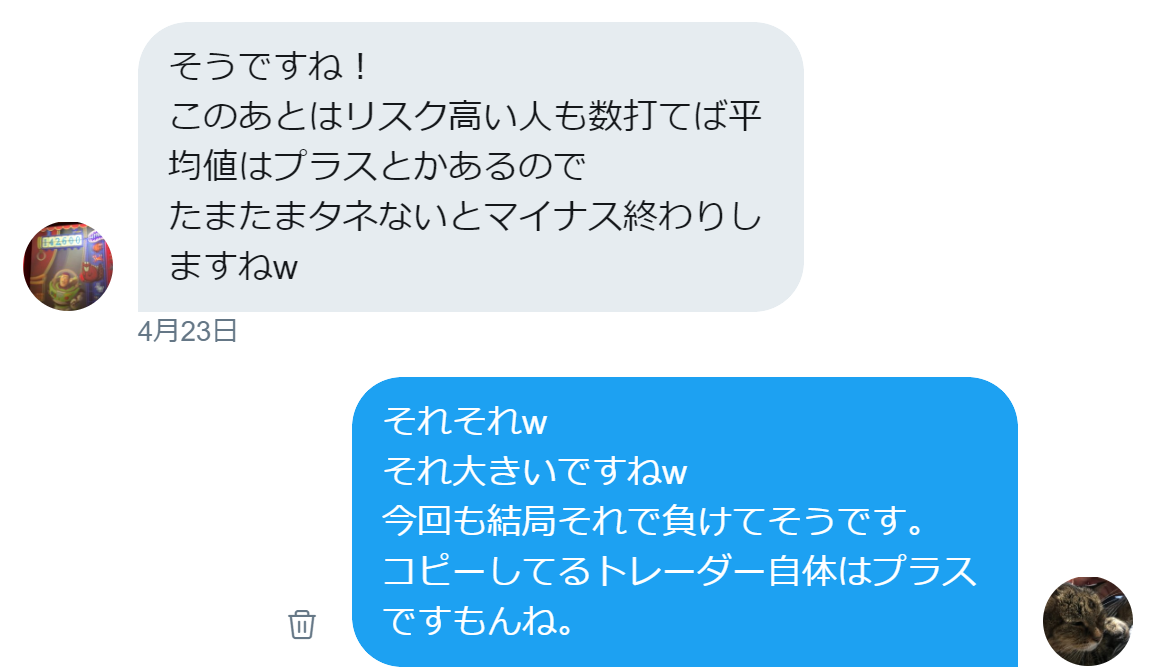Click the text line そうですね！
This screenshot has width=1170, height=667.
coord(270,66)
